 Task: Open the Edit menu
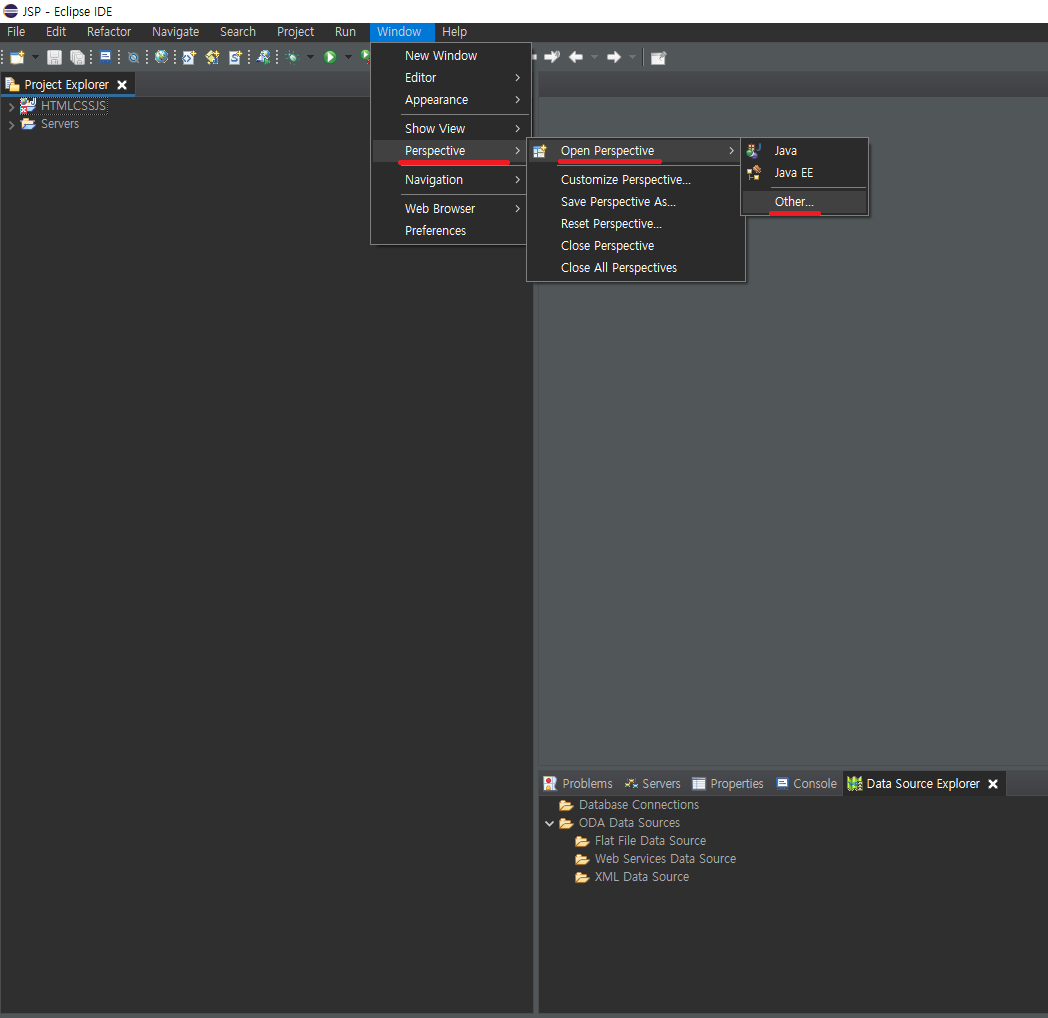(x=56, y=31)
